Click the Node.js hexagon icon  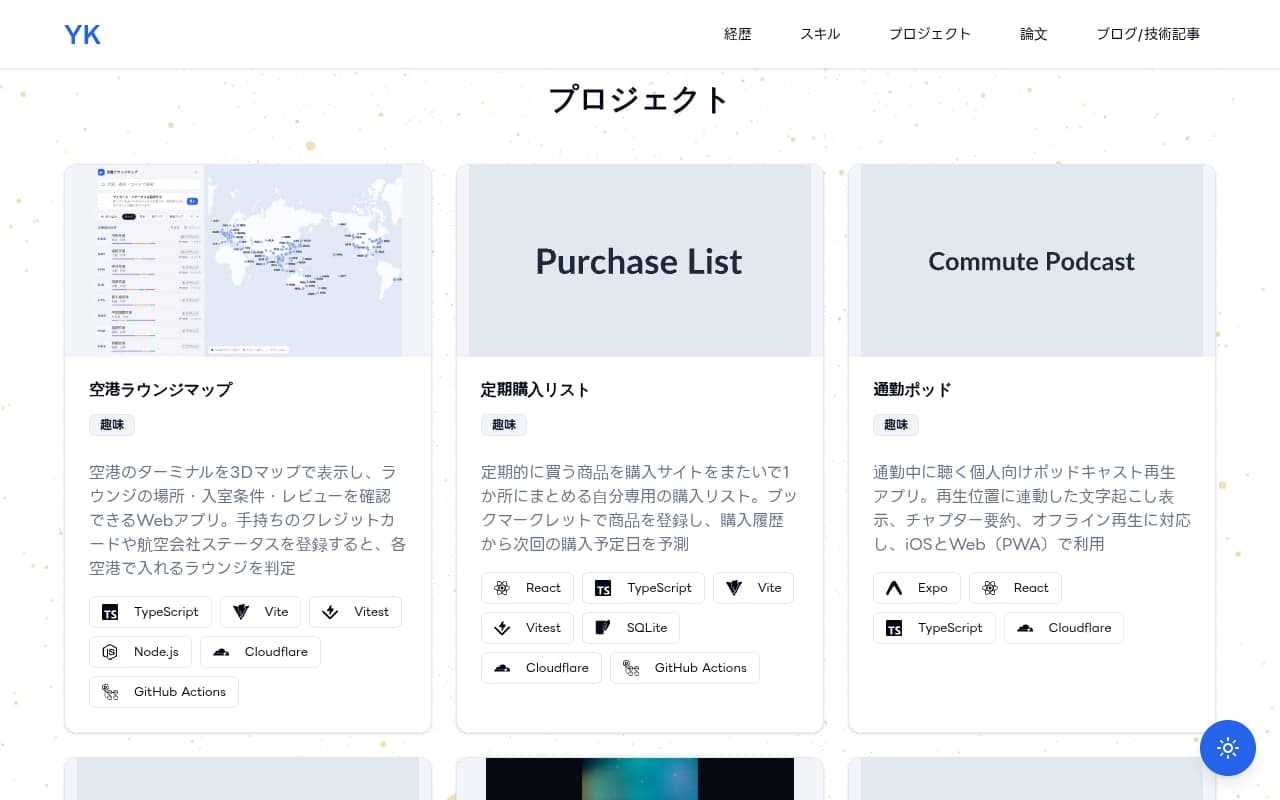tap(110, 652)
